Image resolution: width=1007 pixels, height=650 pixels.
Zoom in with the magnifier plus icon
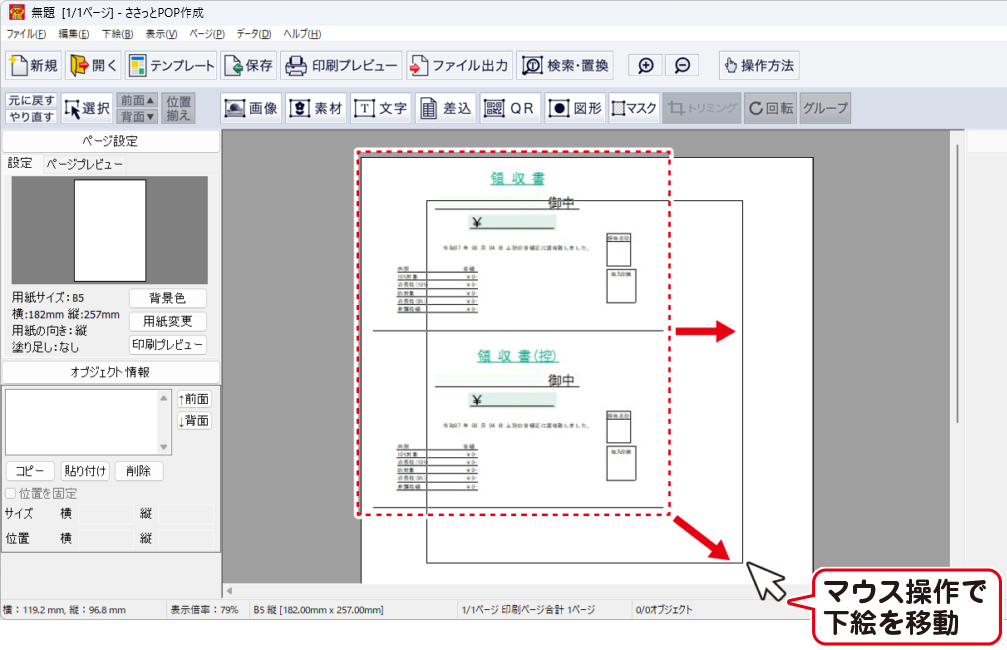pyautogui.click(x=646, y=66)
